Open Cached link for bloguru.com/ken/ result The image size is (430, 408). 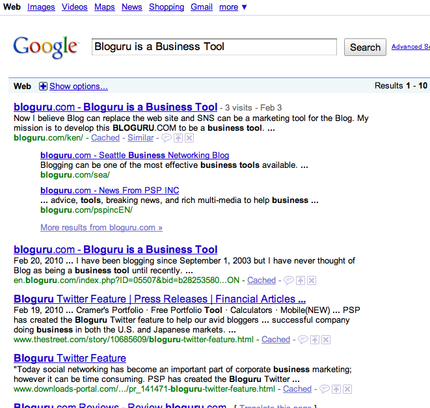click(x=105, y=138)
